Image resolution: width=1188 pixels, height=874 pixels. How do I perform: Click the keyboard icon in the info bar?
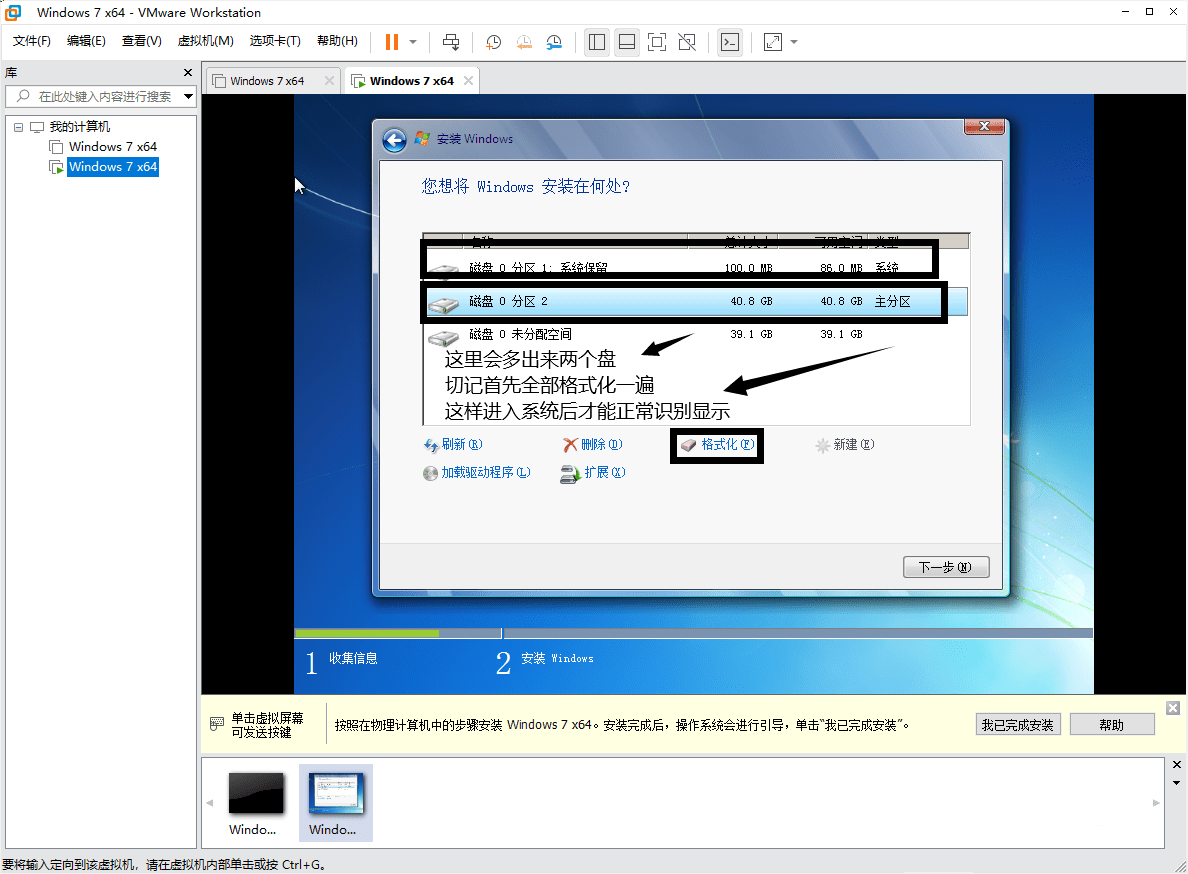point(217,723)
